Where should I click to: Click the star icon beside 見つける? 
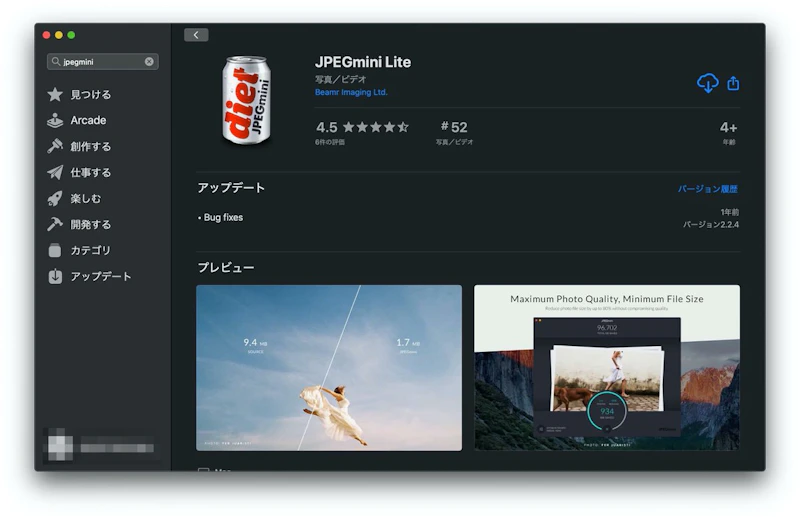point(55,94)
